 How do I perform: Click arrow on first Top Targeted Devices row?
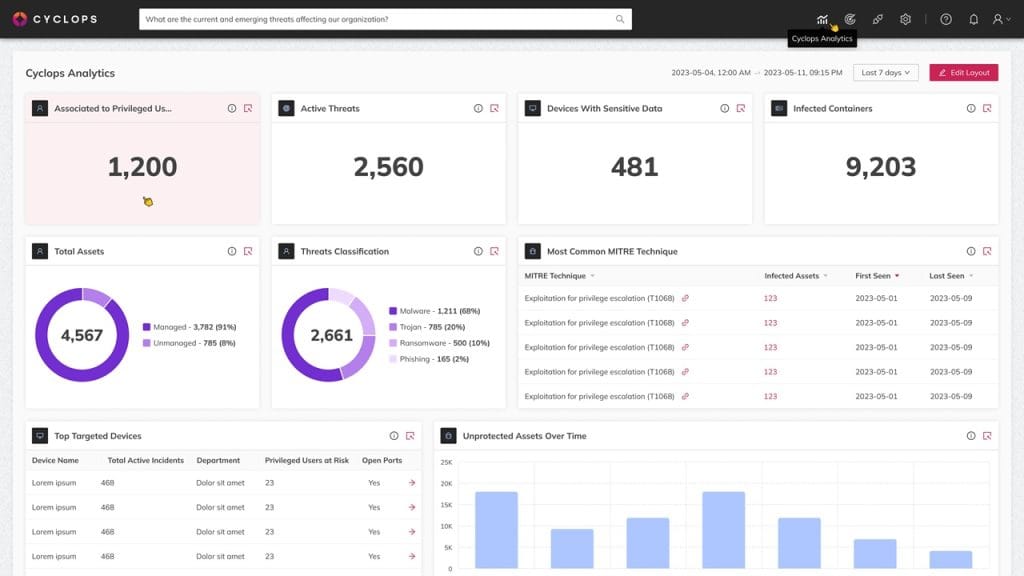411,483
